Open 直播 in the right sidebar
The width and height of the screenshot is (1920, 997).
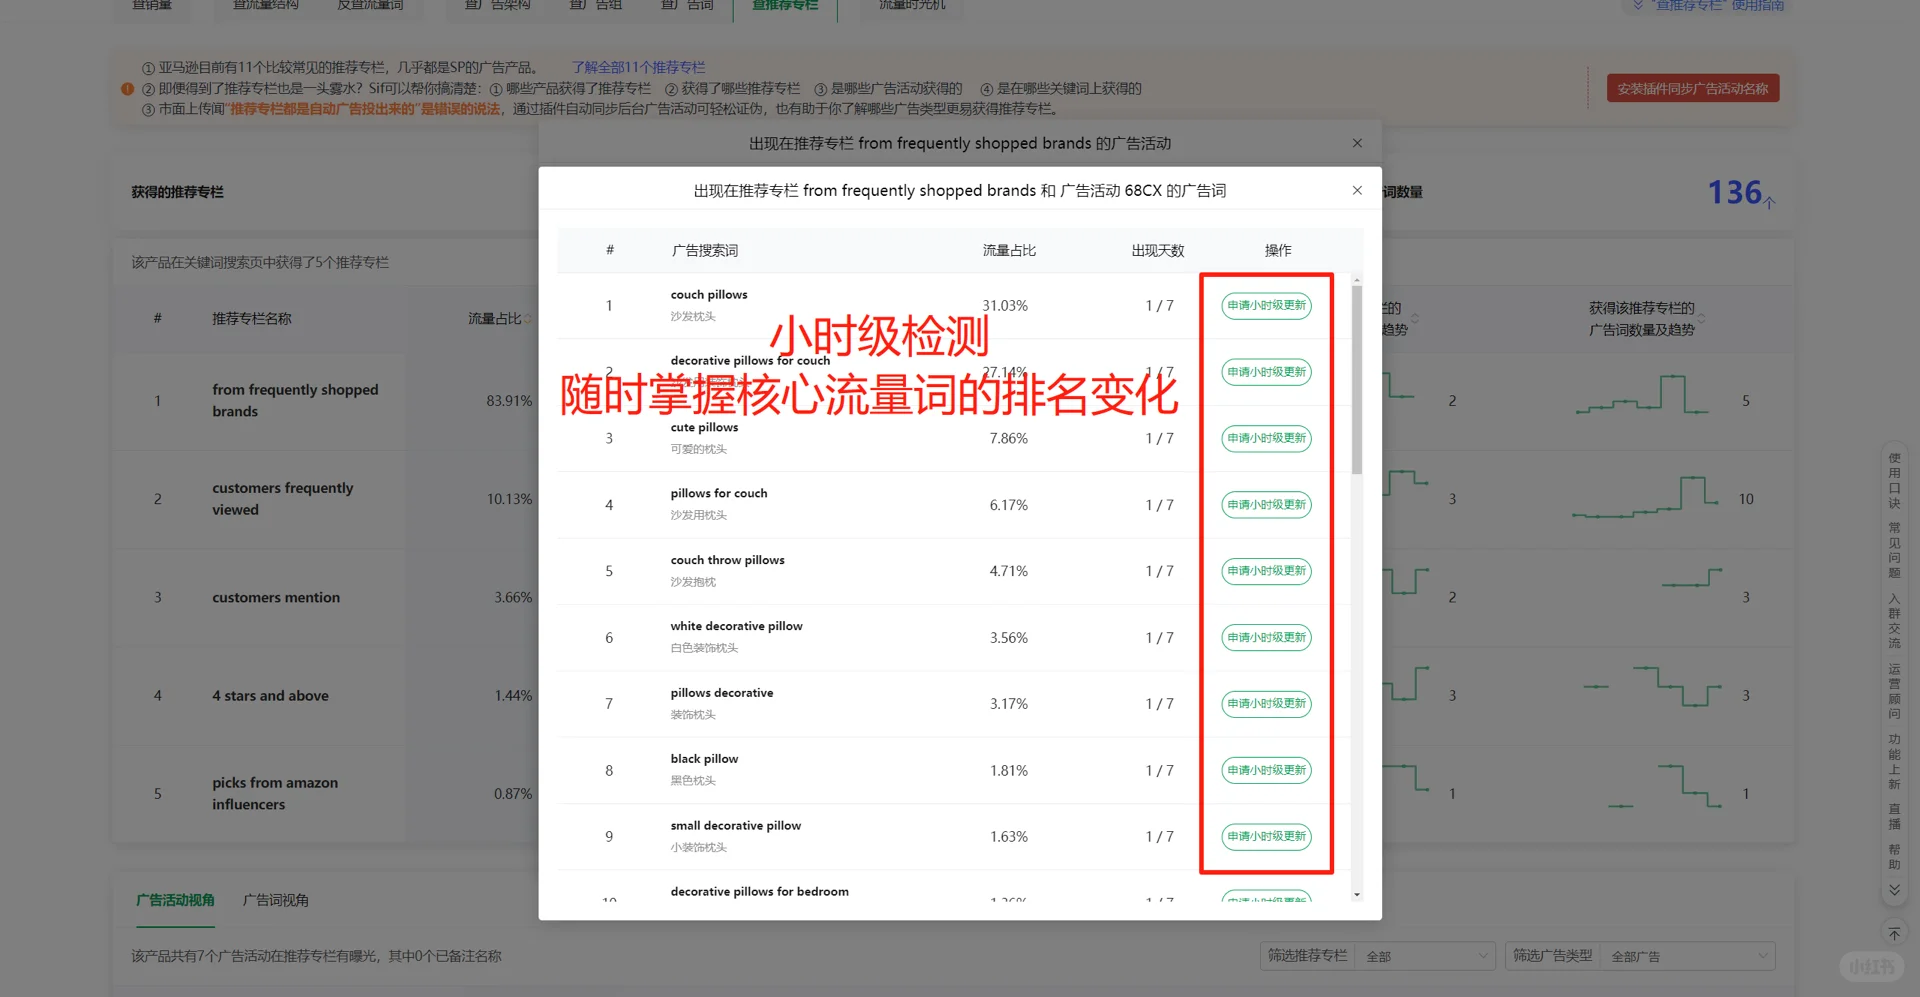point(1894,816)
